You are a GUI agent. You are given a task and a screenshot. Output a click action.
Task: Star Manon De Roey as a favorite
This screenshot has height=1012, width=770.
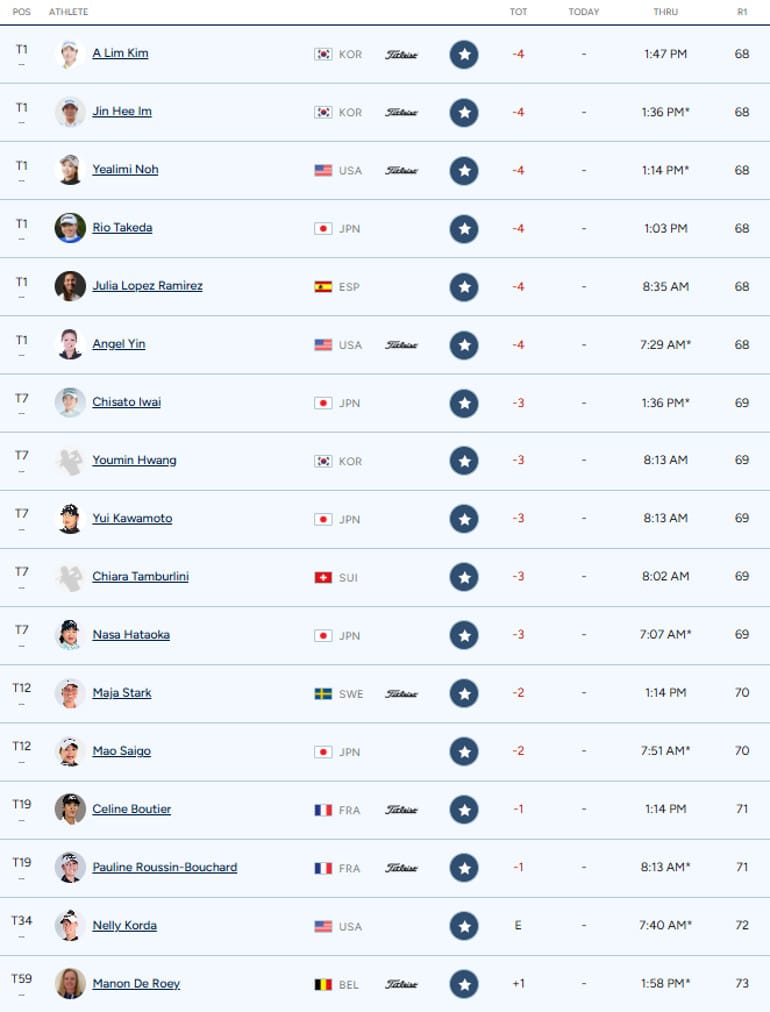[x=463, y=984]
